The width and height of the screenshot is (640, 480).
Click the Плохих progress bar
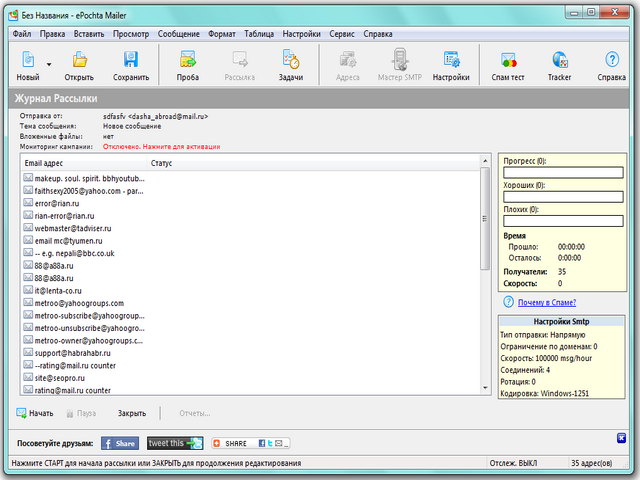563,221
